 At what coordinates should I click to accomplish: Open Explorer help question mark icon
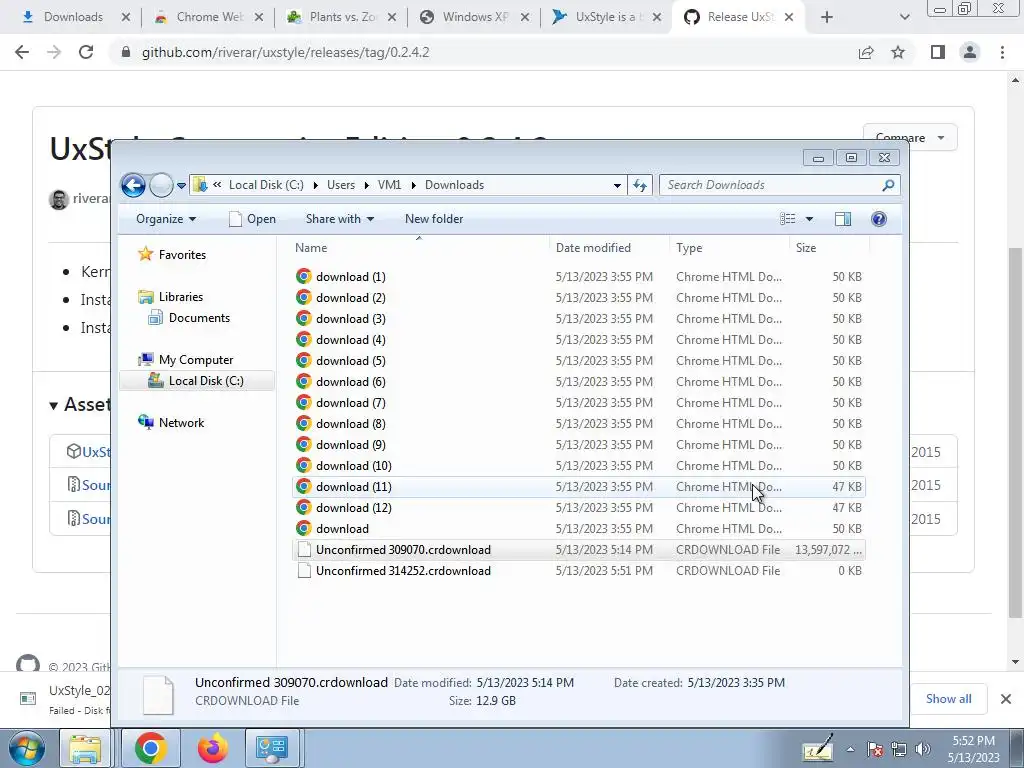[x=879, y=219]
